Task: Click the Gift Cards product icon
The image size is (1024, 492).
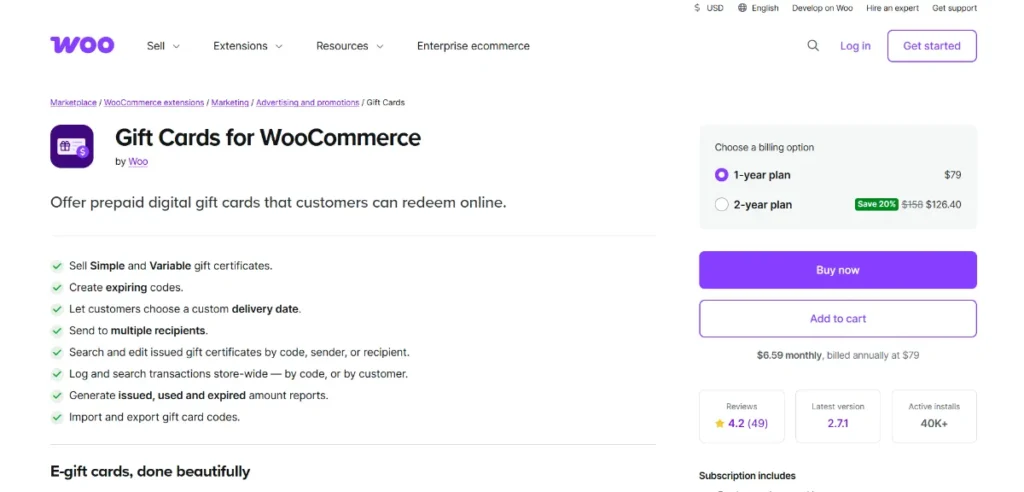Action: (x=72, y=146)
